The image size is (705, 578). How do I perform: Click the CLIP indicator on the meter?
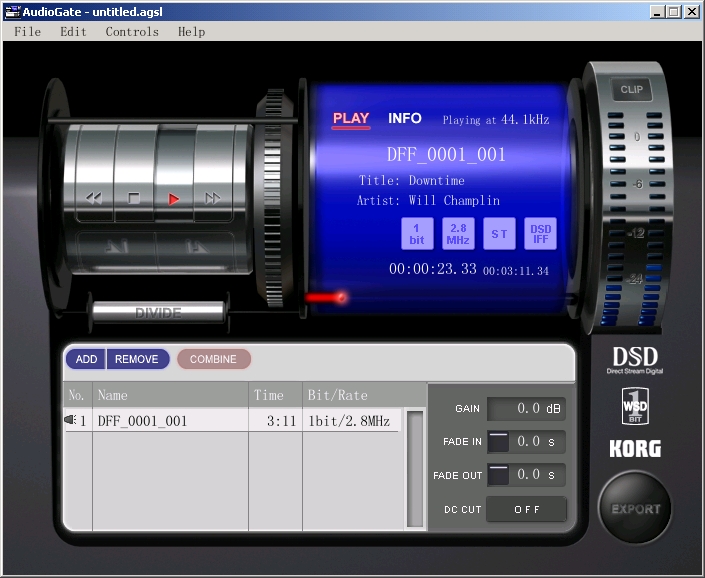pos(631,89)
